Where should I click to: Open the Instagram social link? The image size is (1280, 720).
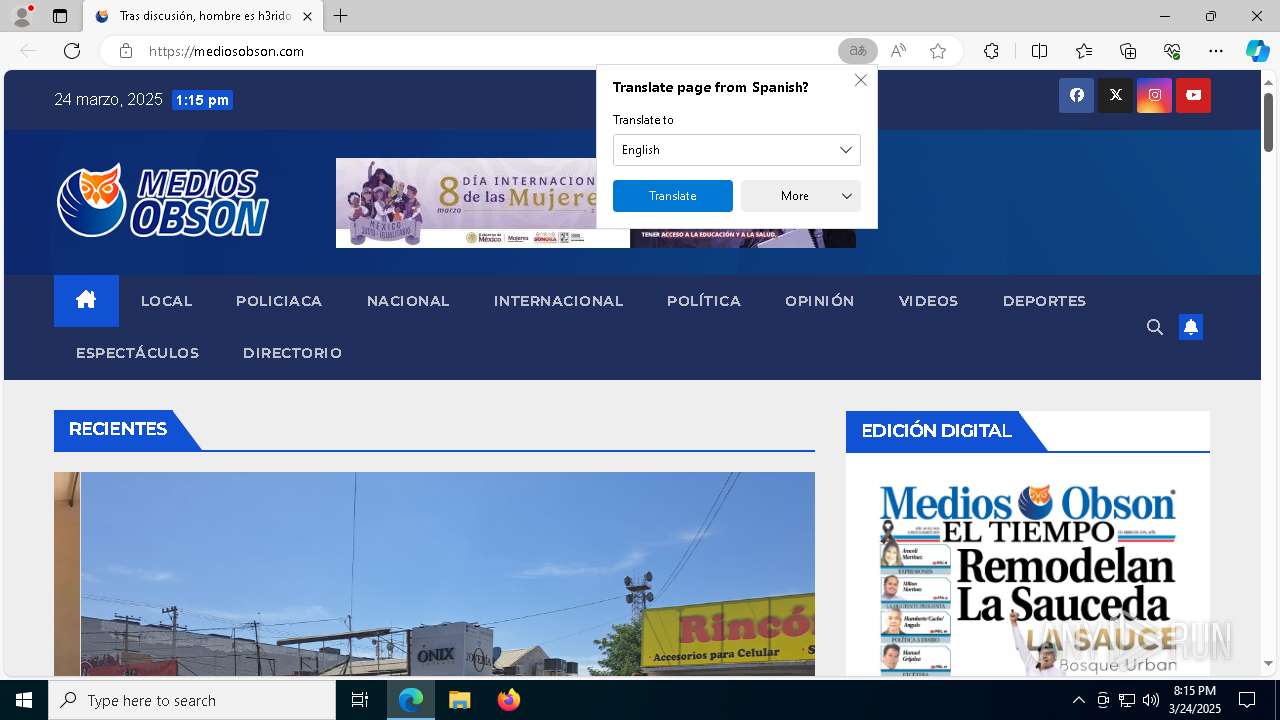pos(1154,95)
